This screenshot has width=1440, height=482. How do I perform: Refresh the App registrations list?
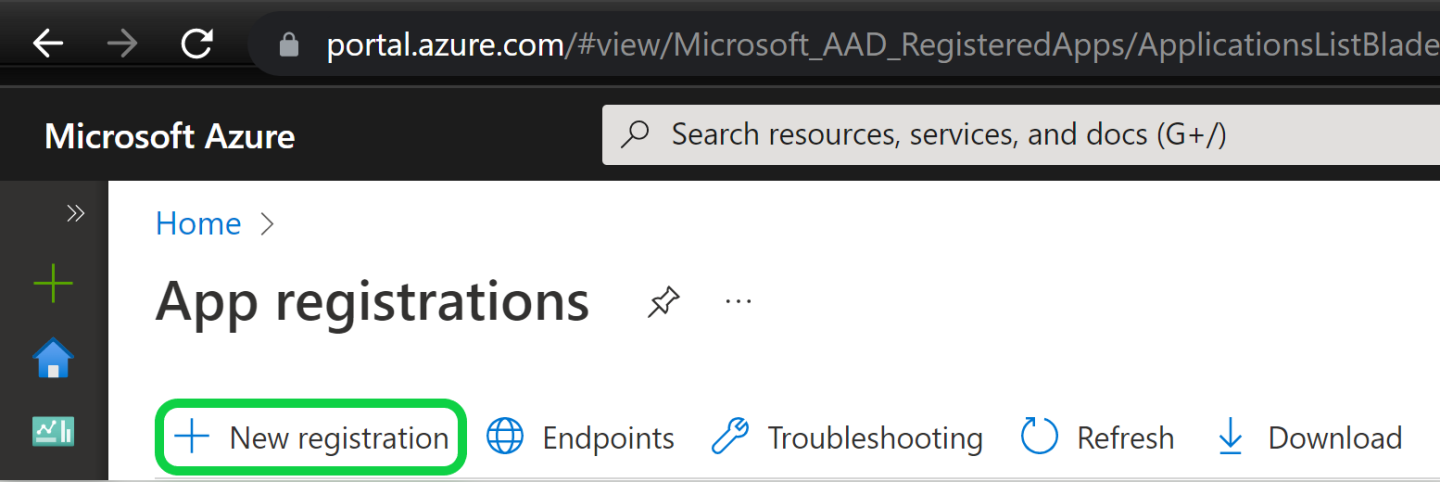coord(1097,437)
